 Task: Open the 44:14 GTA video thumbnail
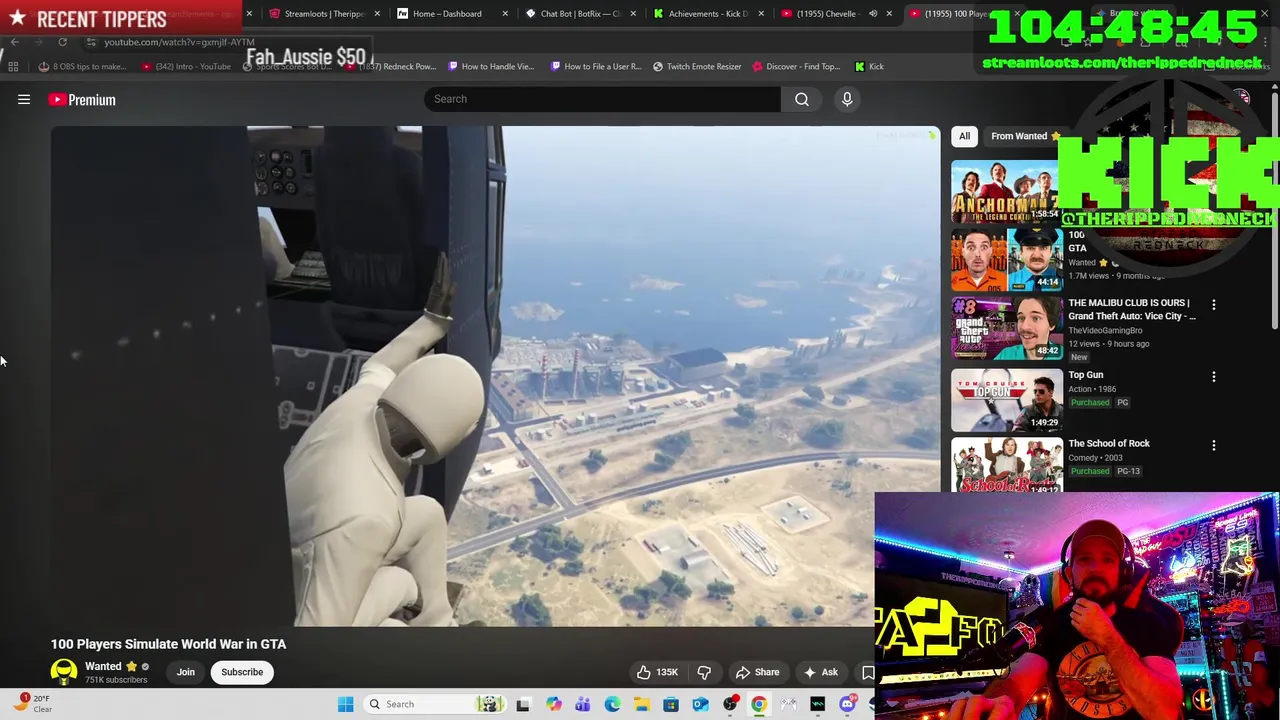pos(1006,260)
